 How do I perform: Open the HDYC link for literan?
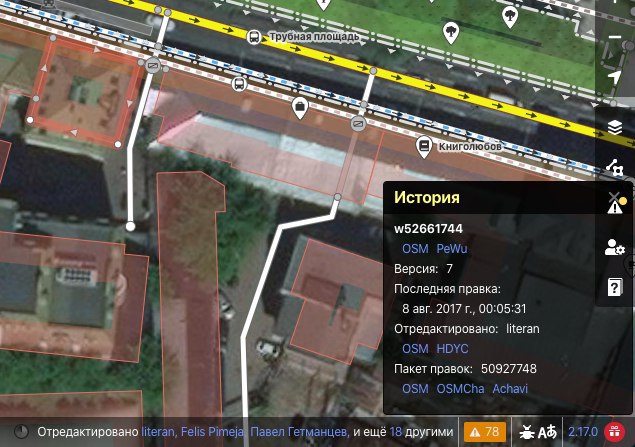(452, 349)
